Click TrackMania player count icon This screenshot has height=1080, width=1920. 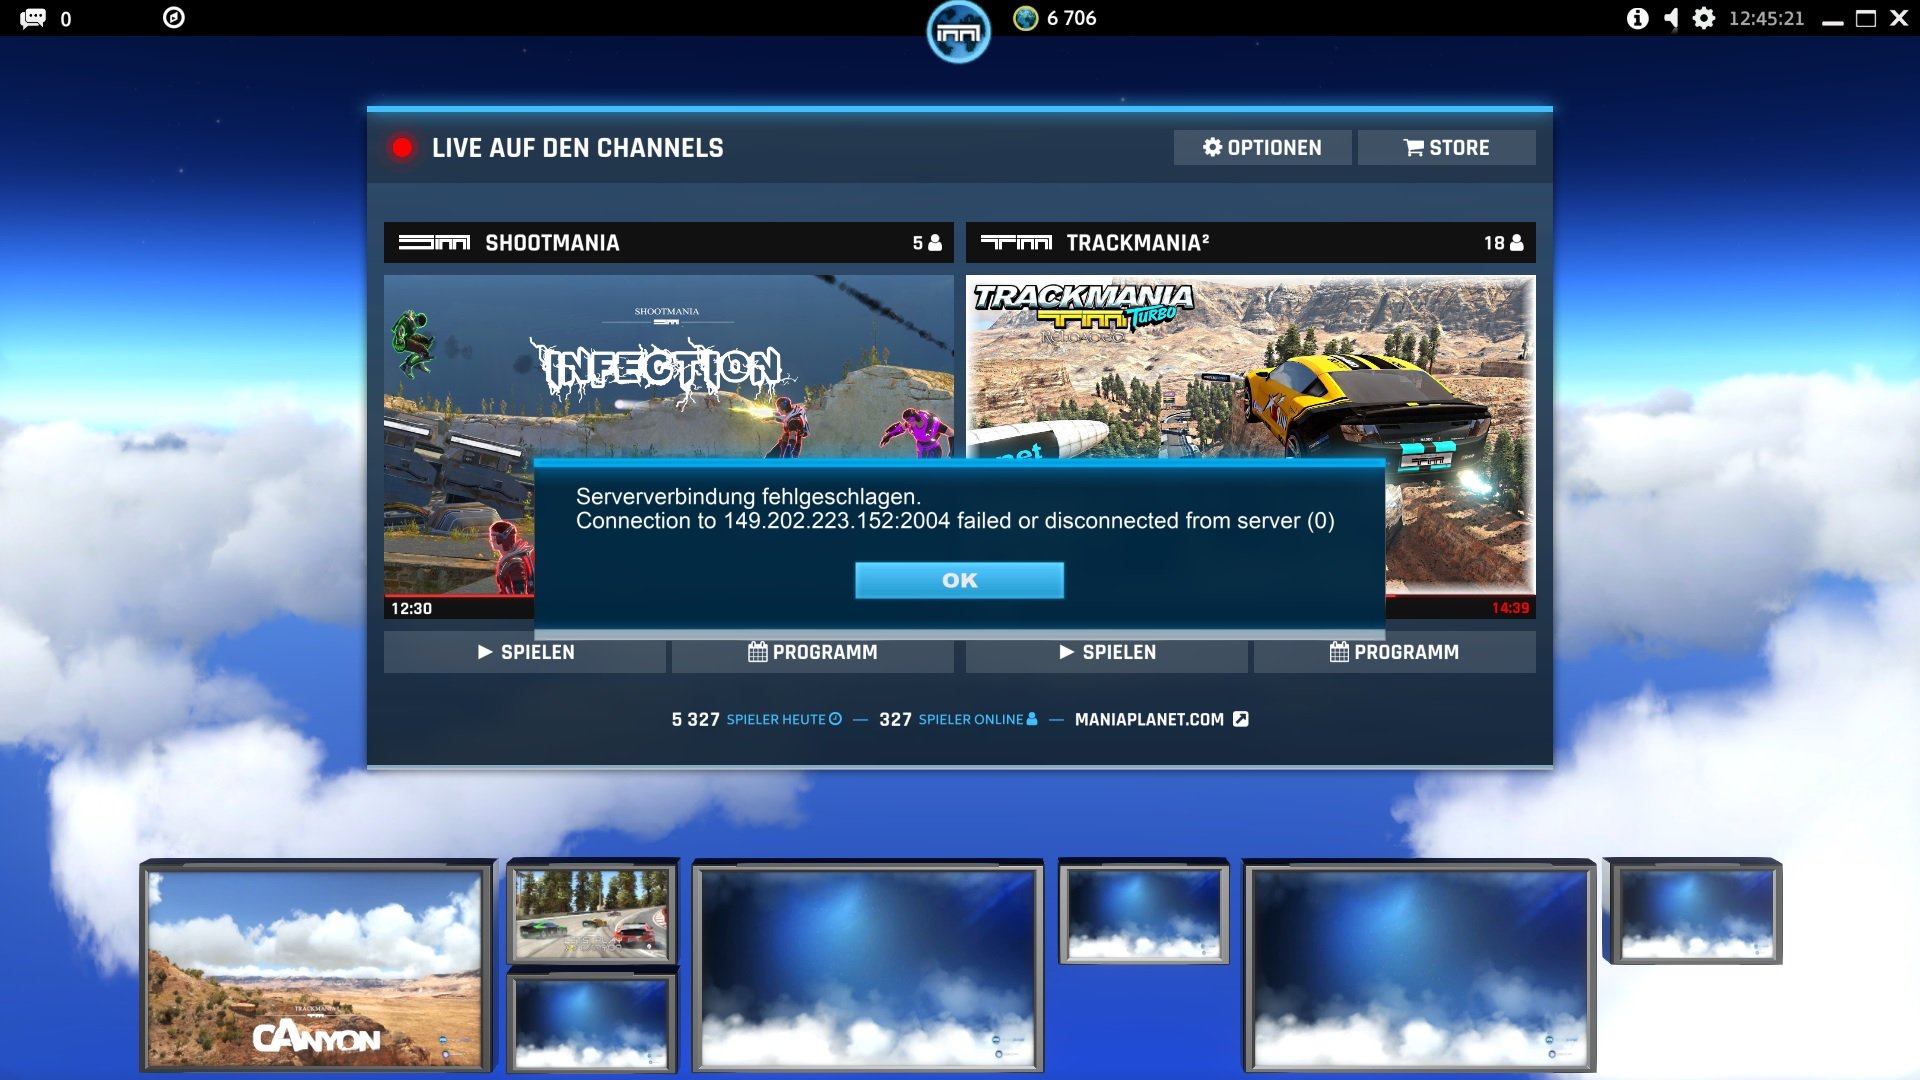1517,243
